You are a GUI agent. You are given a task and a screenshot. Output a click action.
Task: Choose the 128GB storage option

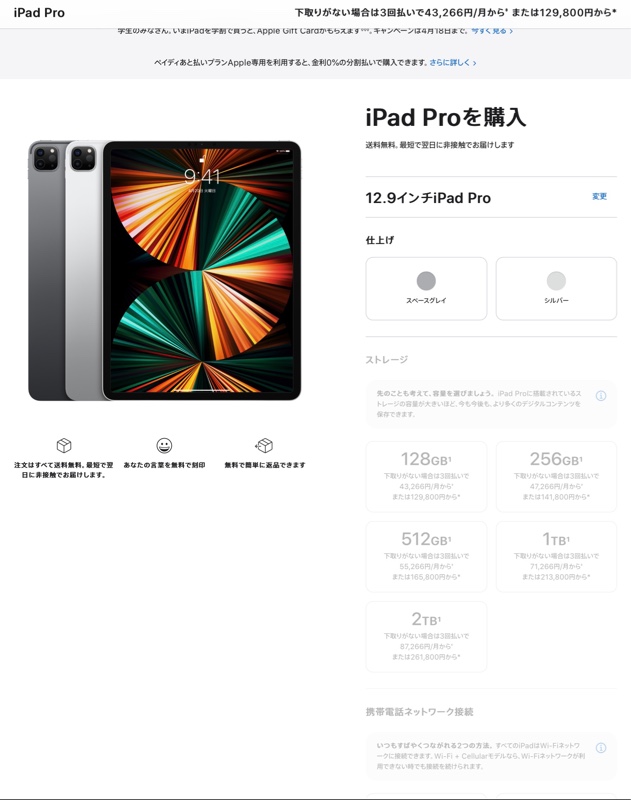coord(426,477)
